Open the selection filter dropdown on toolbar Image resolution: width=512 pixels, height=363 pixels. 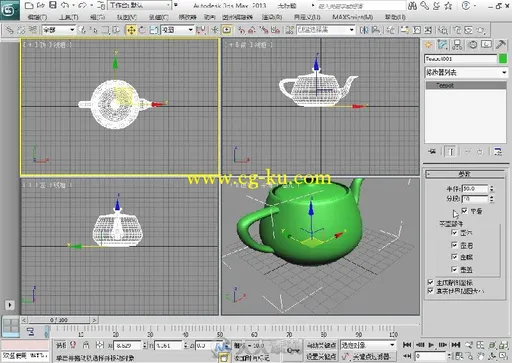click(x=59, y=30)
